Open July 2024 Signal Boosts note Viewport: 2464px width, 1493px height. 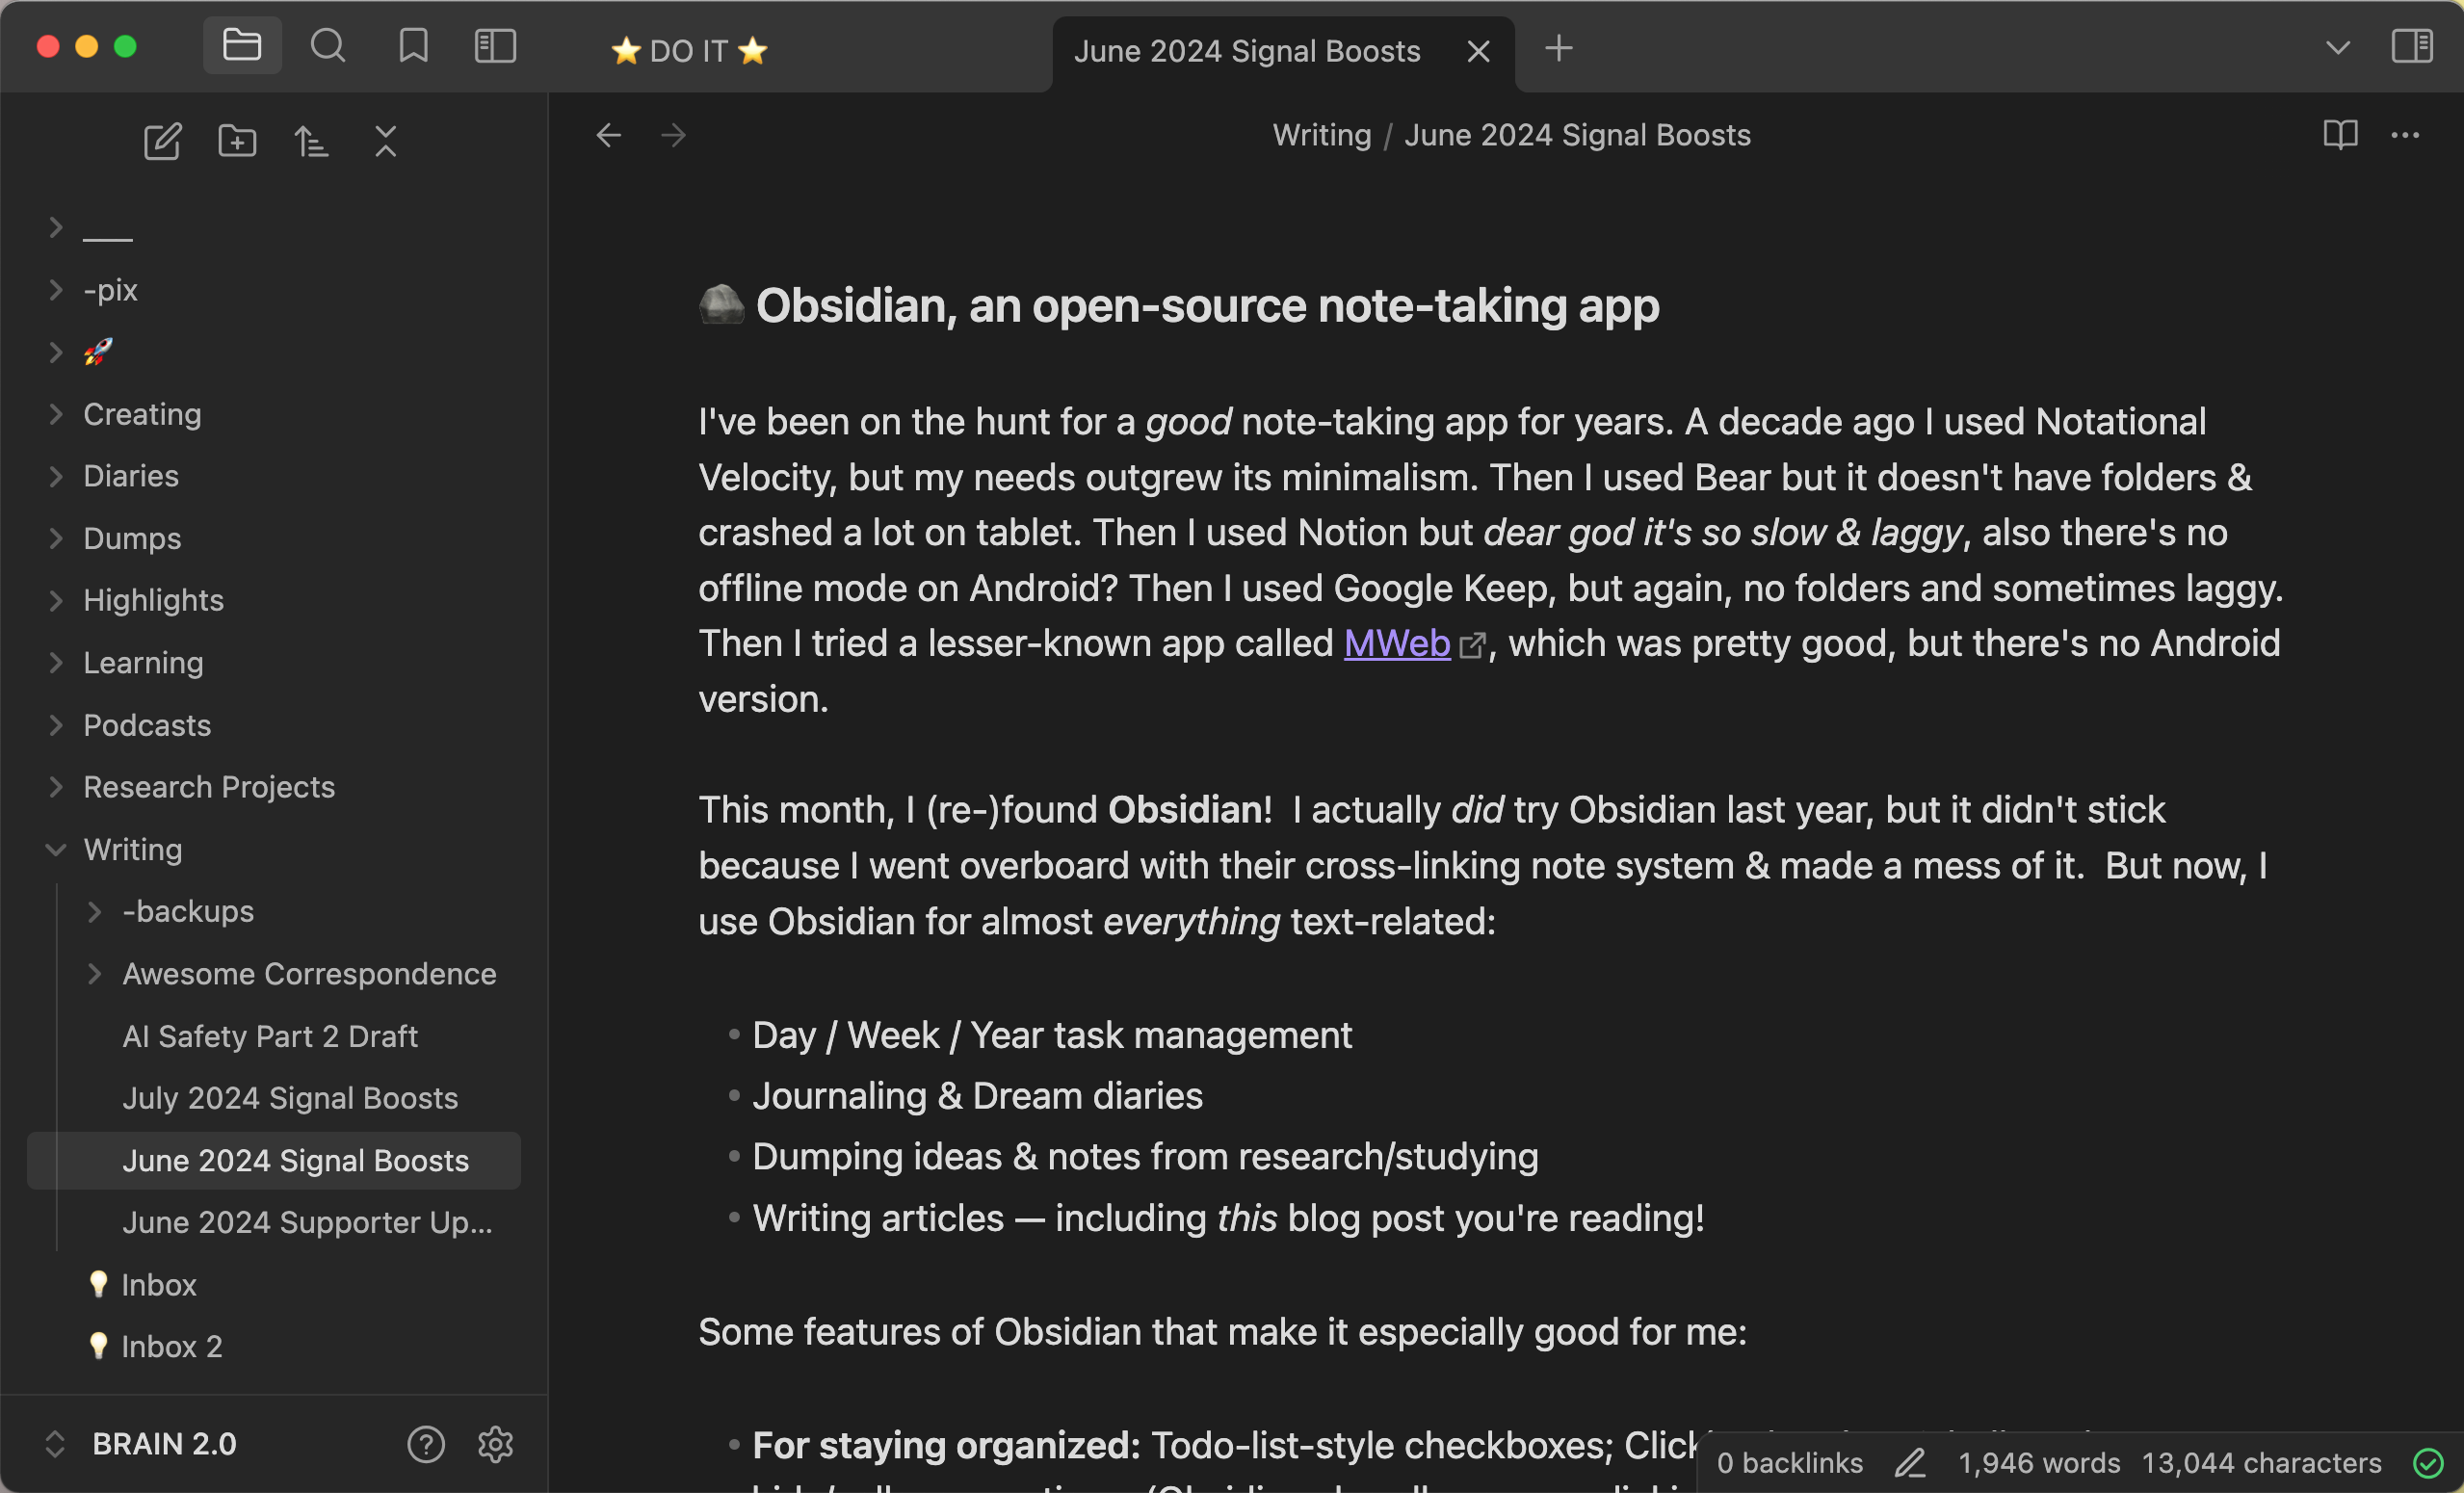point(289,1098)
